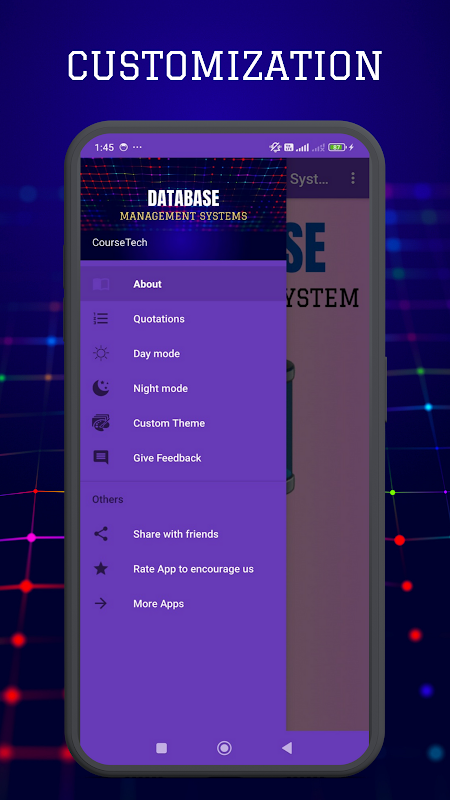Click the palette icon for Custom Theme
Image resolution: width=450 pixels, height=800 pixels.
click(101, 423)
